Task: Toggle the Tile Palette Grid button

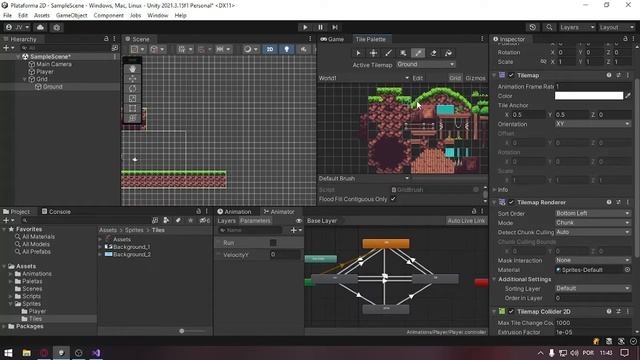Action: 455,78
